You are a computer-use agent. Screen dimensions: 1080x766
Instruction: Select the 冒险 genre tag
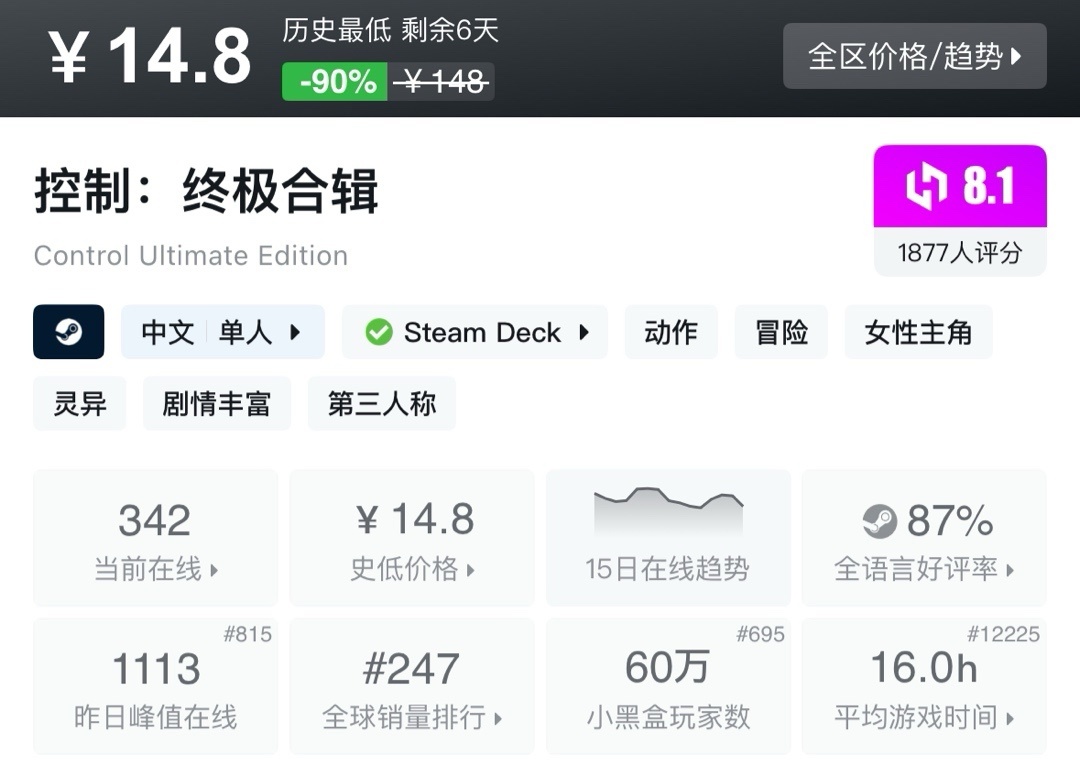[x=781, y=332]
